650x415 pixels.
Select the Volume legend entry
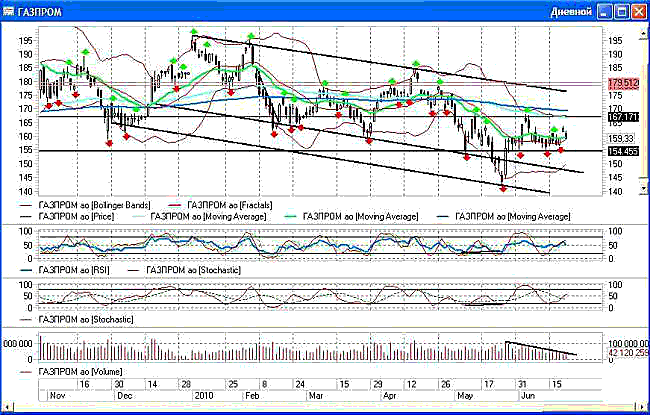point(71,372)
